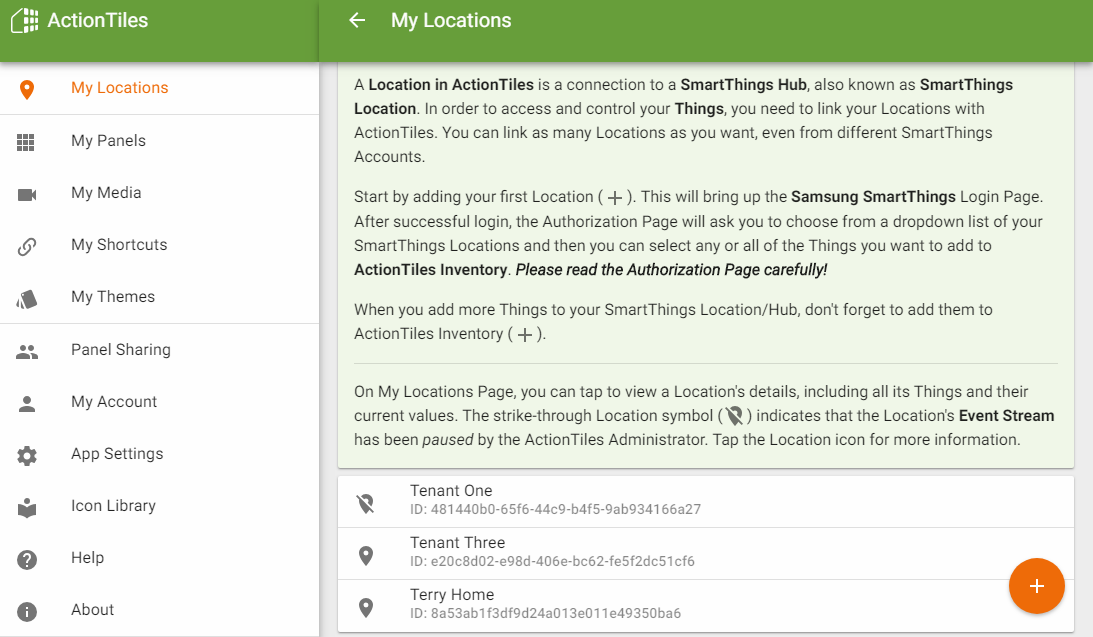Click 'Please read the Authorization Page carefully!' text
The image size is (1093, 637).
click(x=671, y=270)
